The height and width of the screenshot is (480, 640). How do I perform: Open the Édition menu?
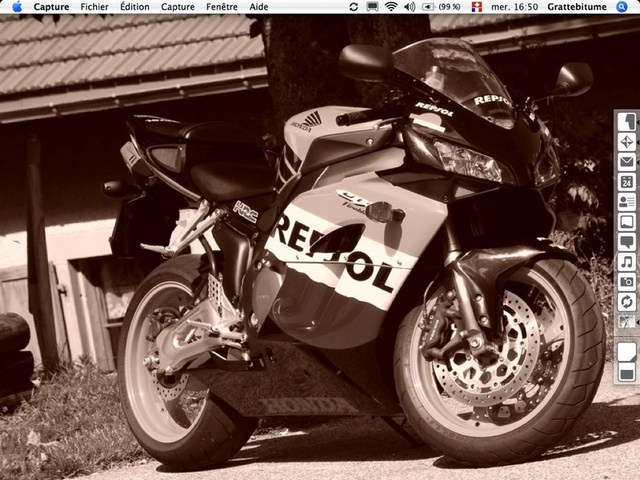(x=135, y=7)
